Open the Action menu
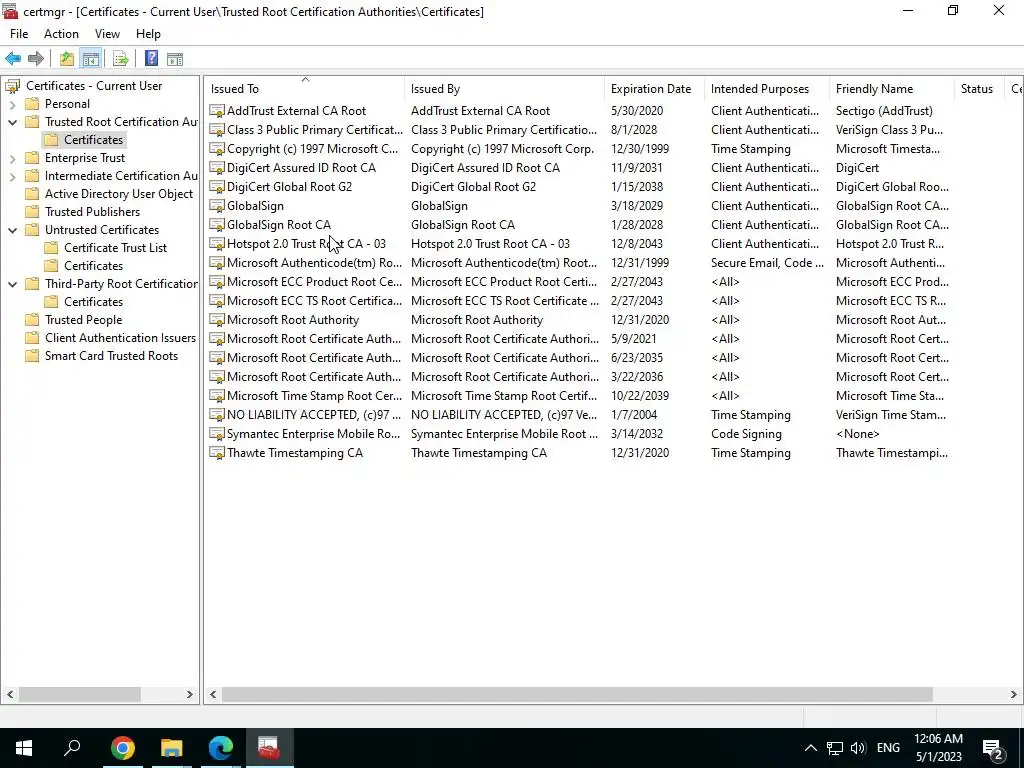The height and width of the screenshot is (768, 1024). (x=61, y=34)
